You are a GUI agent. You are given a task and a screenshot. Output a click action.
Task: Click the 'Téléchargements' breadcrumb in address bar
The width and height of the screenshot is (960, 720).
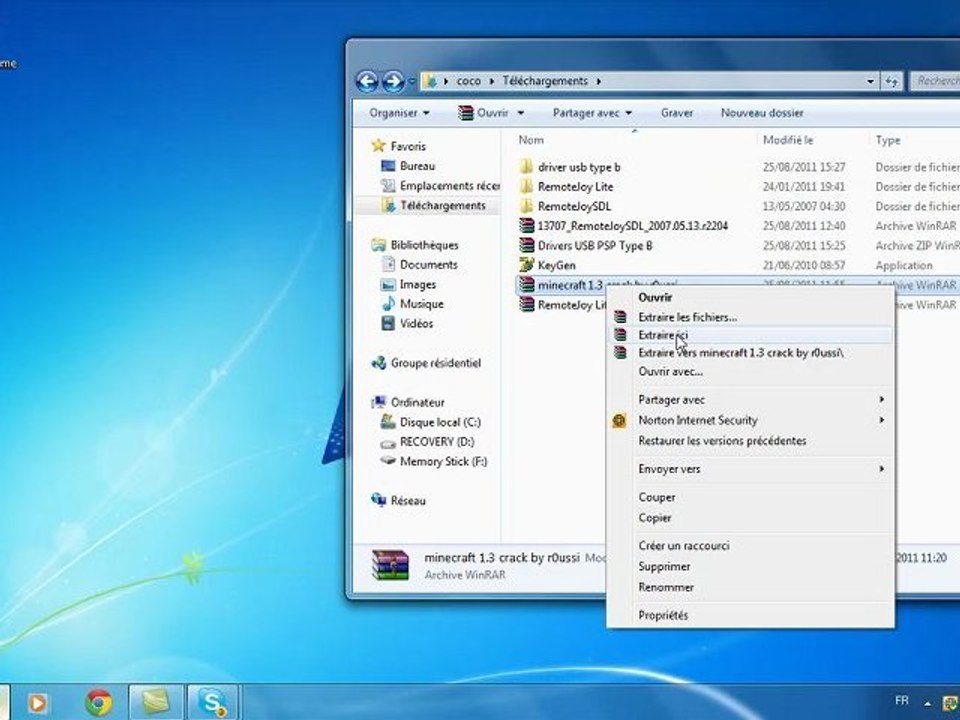pos(545,81)
